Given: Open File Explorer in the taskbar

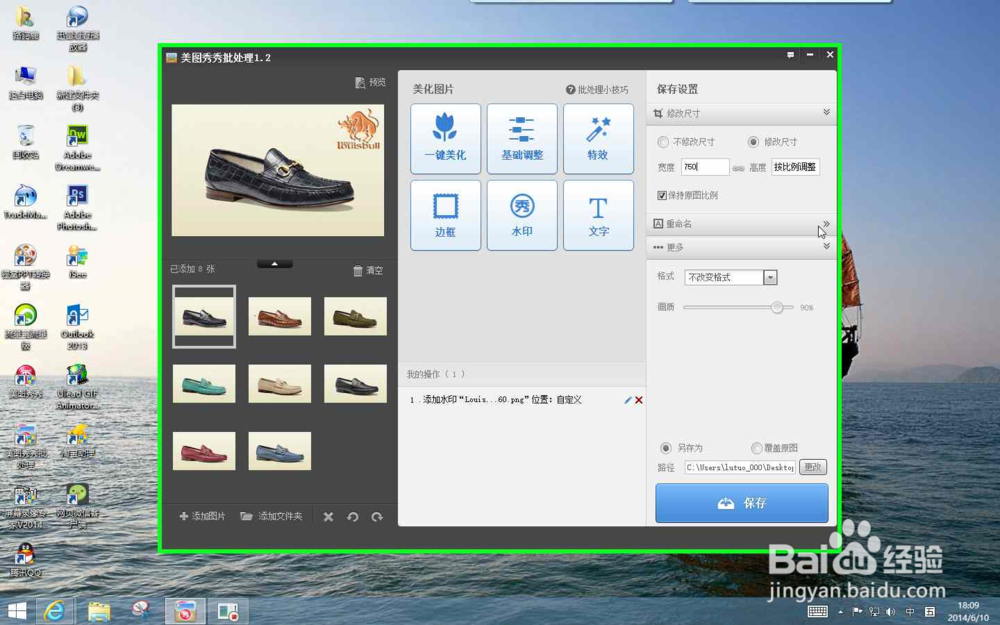Looking at the screenshot, I should click(98, 612).
